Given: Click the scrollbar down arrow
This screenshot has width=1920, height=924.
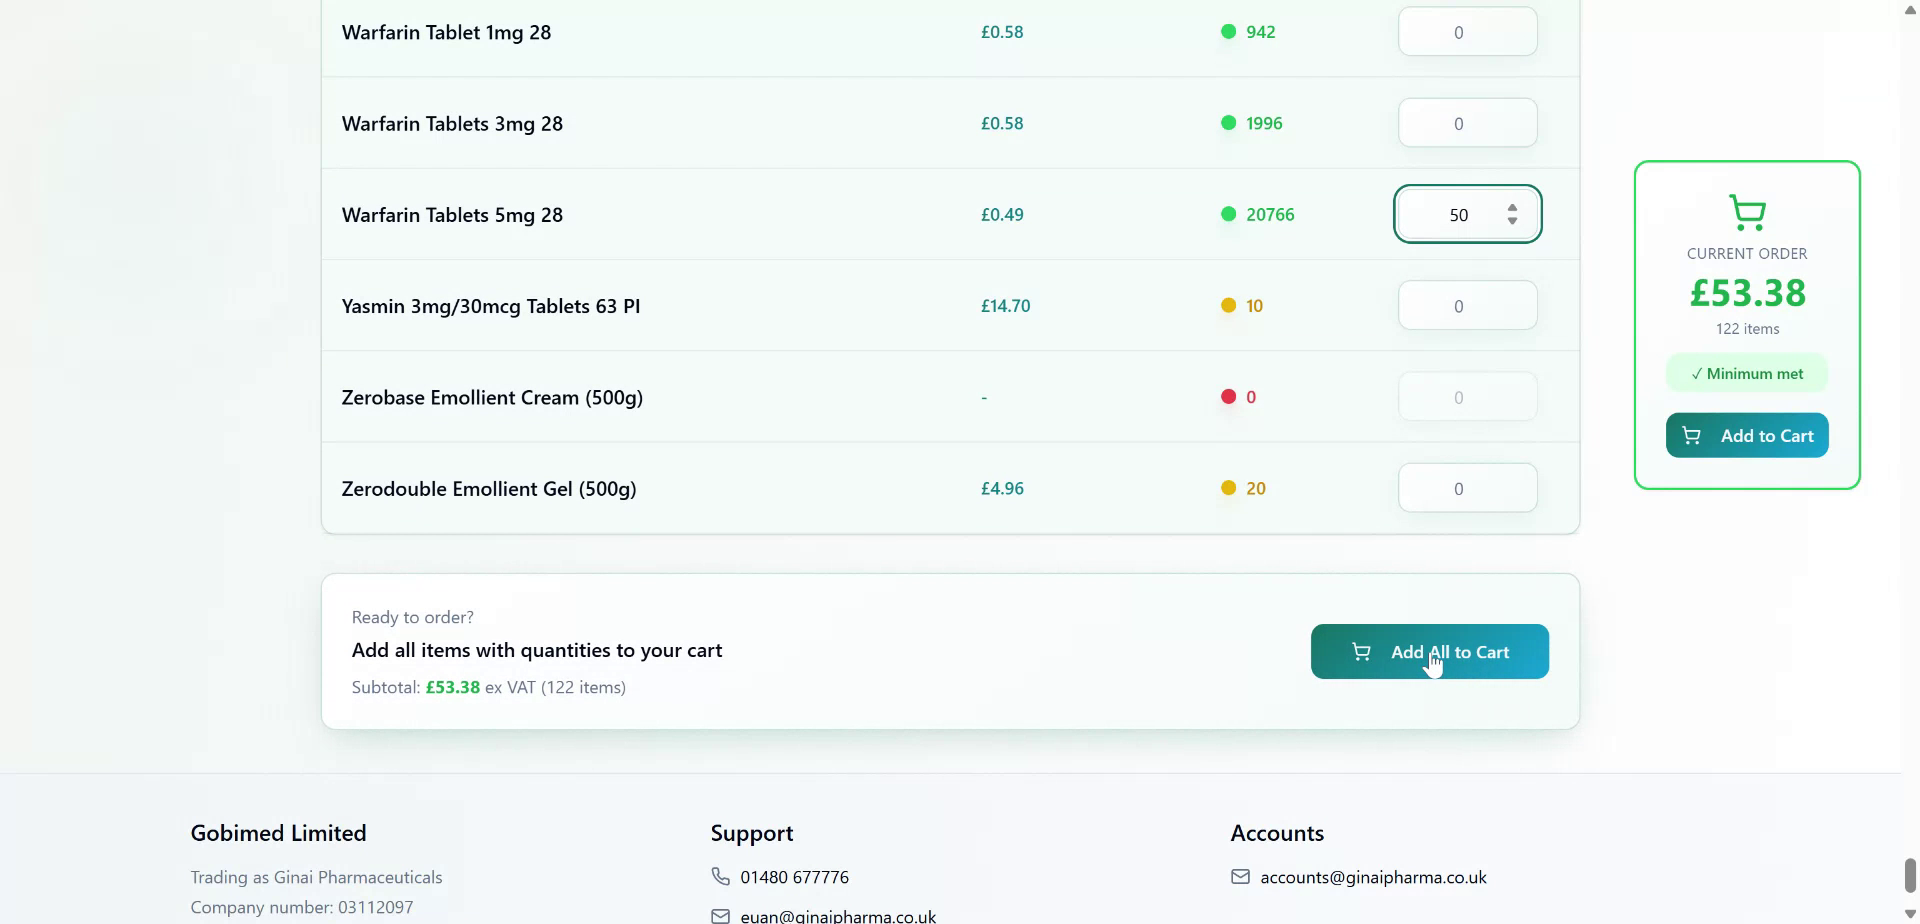Looking at the screenshot, I should point(1909,912).
